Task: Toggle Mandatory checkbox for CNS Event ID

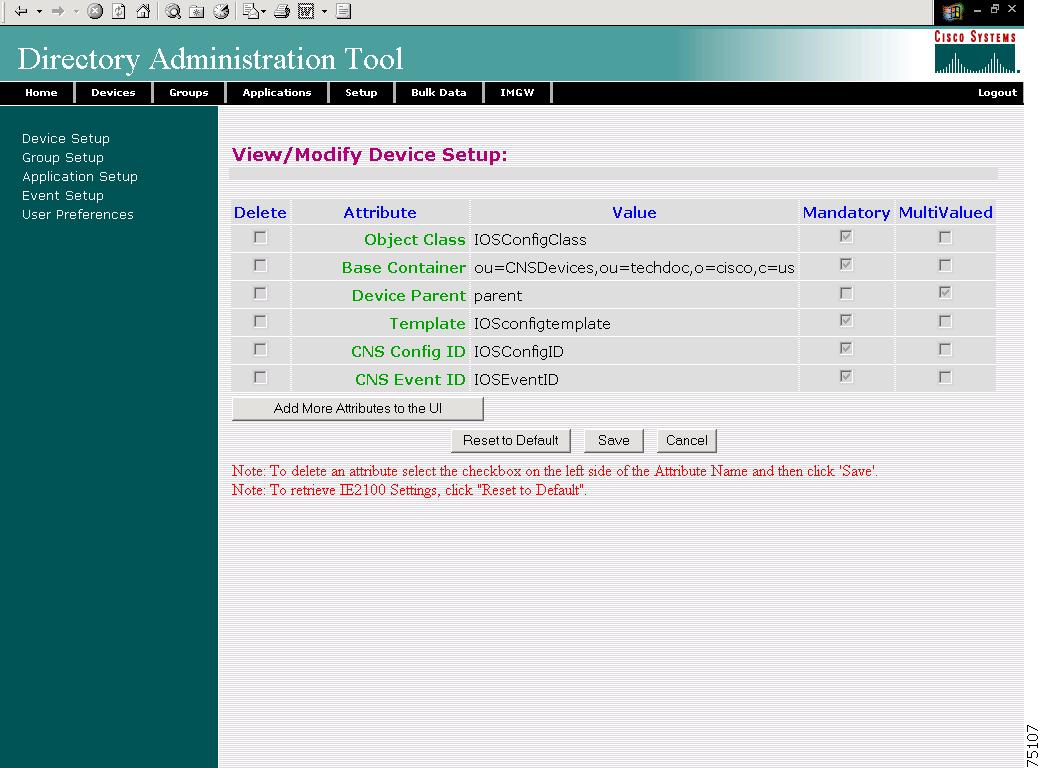Action: point(846,376)
